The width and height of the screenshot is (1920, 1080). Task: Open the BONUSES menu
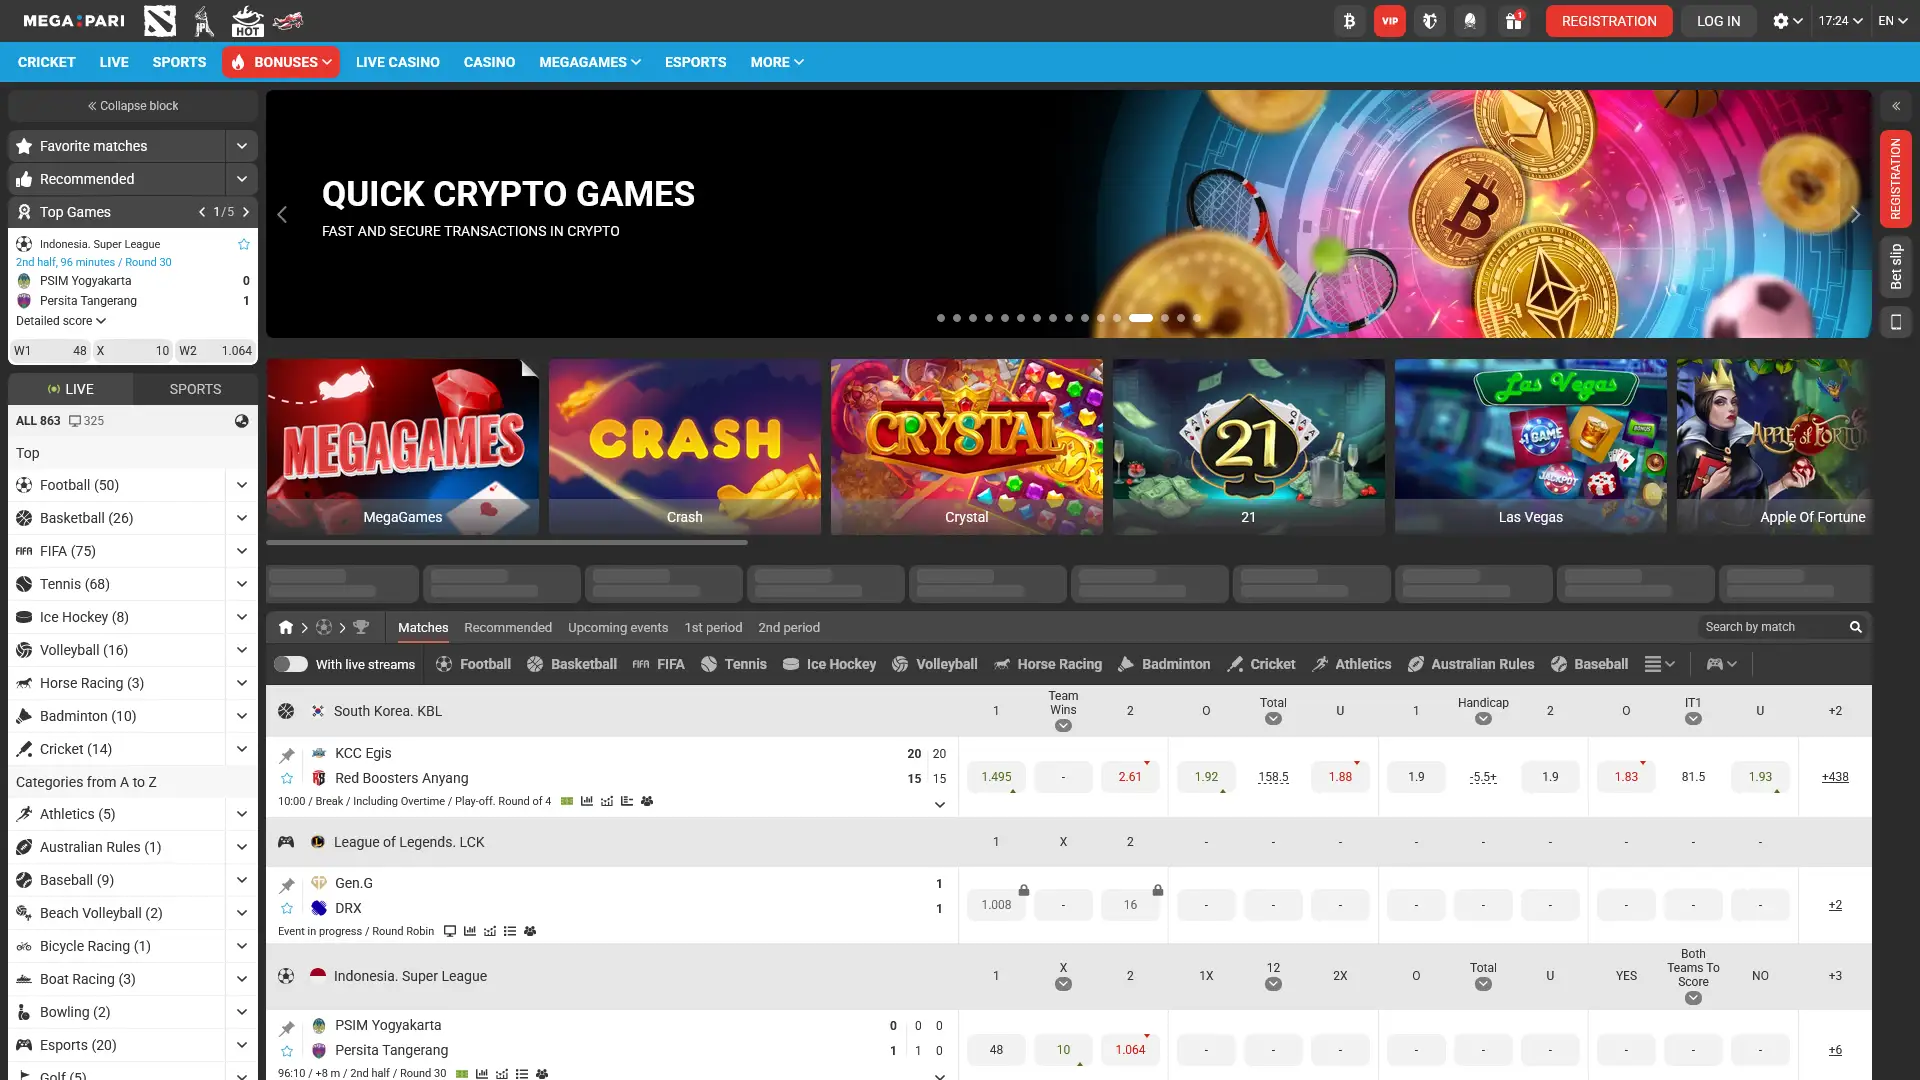click(281, 62)
